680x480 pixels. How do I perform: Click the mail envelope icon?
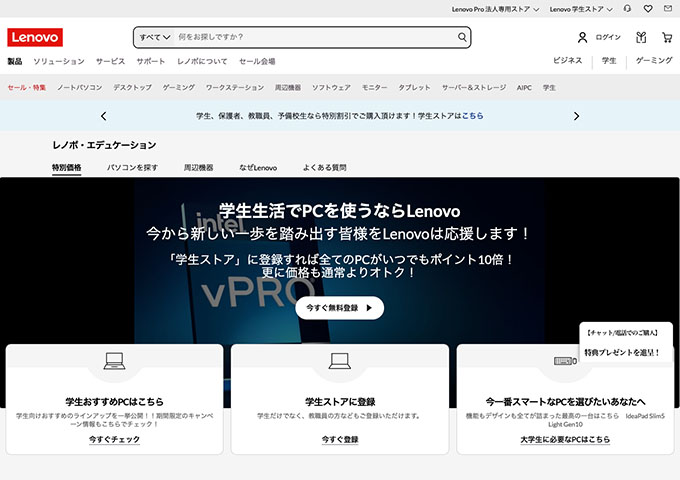click(668, 9)
